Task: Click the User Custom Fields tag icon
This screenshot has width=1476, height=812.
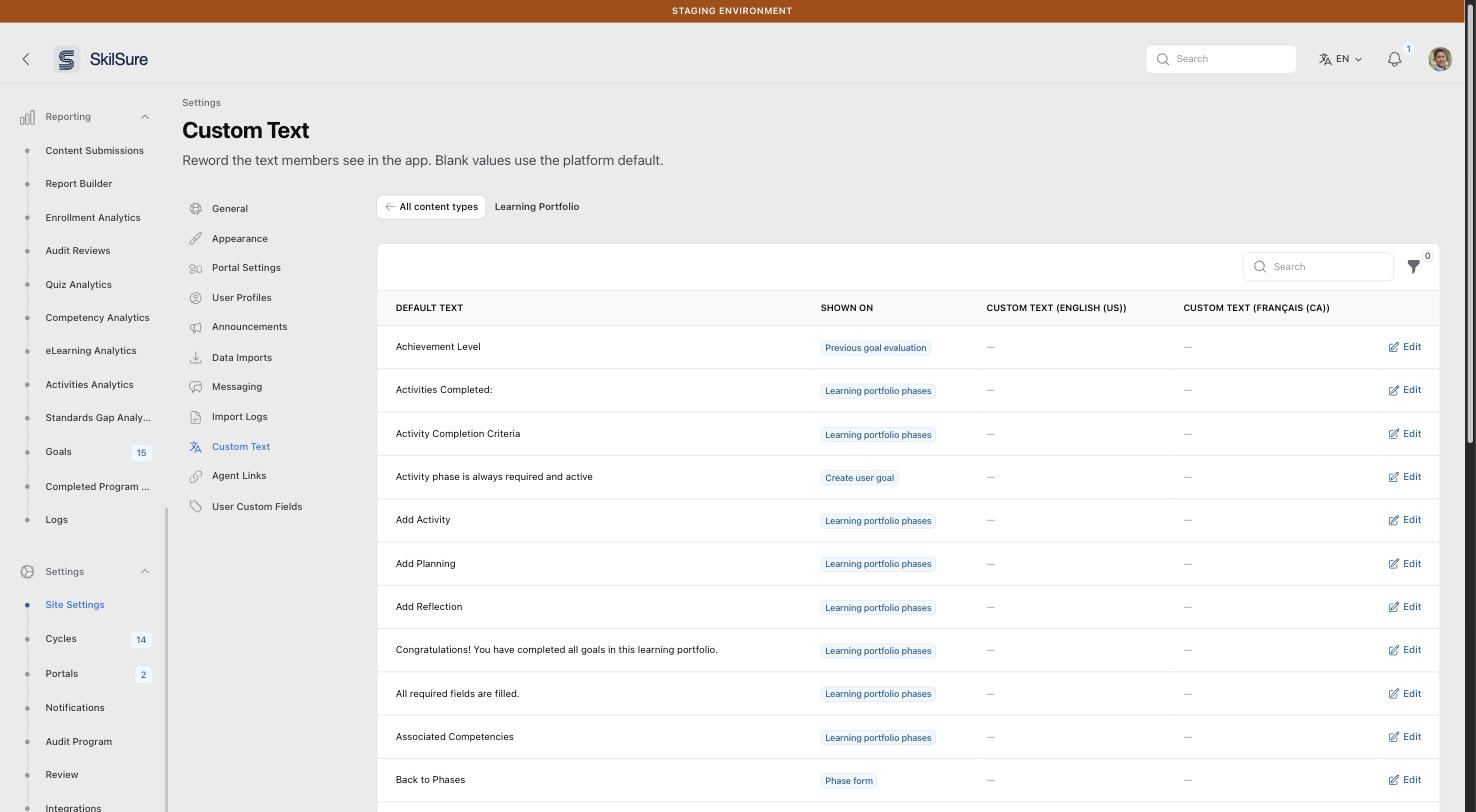Action: coord(196,507)
